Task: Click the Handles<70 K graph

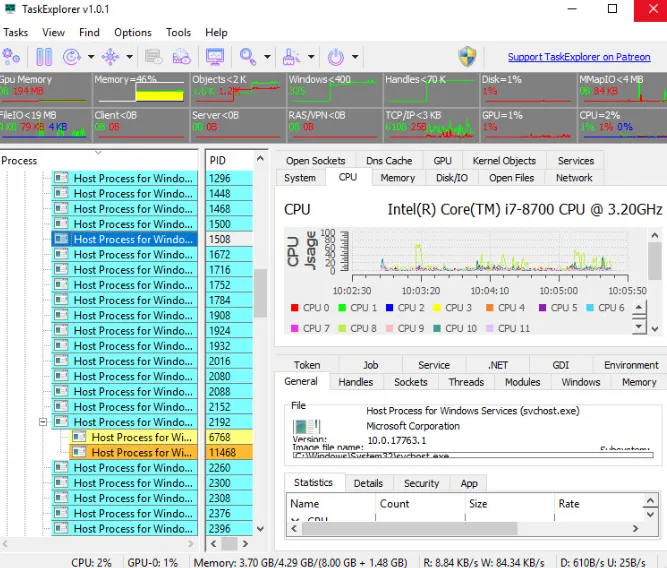Action: (431, 88)
